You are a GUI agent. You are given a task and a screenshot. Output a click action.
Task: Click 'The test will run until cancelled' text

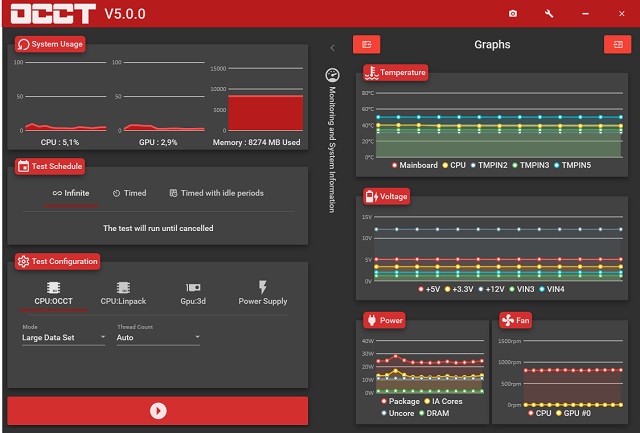tap(158, 228)
